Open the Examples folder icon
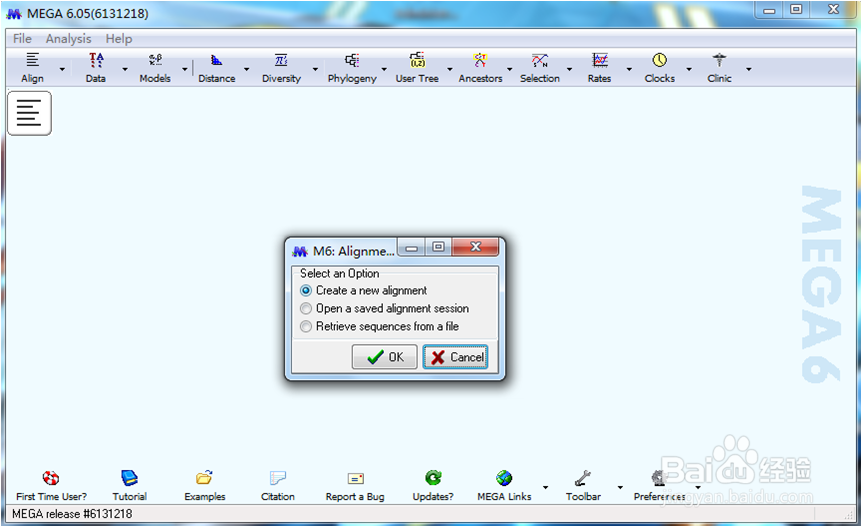This screenshot has height=527, width=862. 205,478
